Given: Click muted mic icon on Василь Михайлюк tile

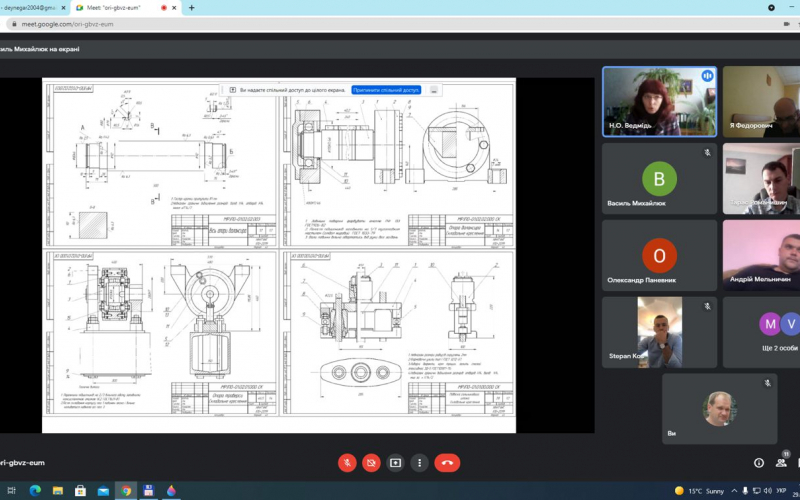Looking at the screenshot, I should (x=707, y=153).
